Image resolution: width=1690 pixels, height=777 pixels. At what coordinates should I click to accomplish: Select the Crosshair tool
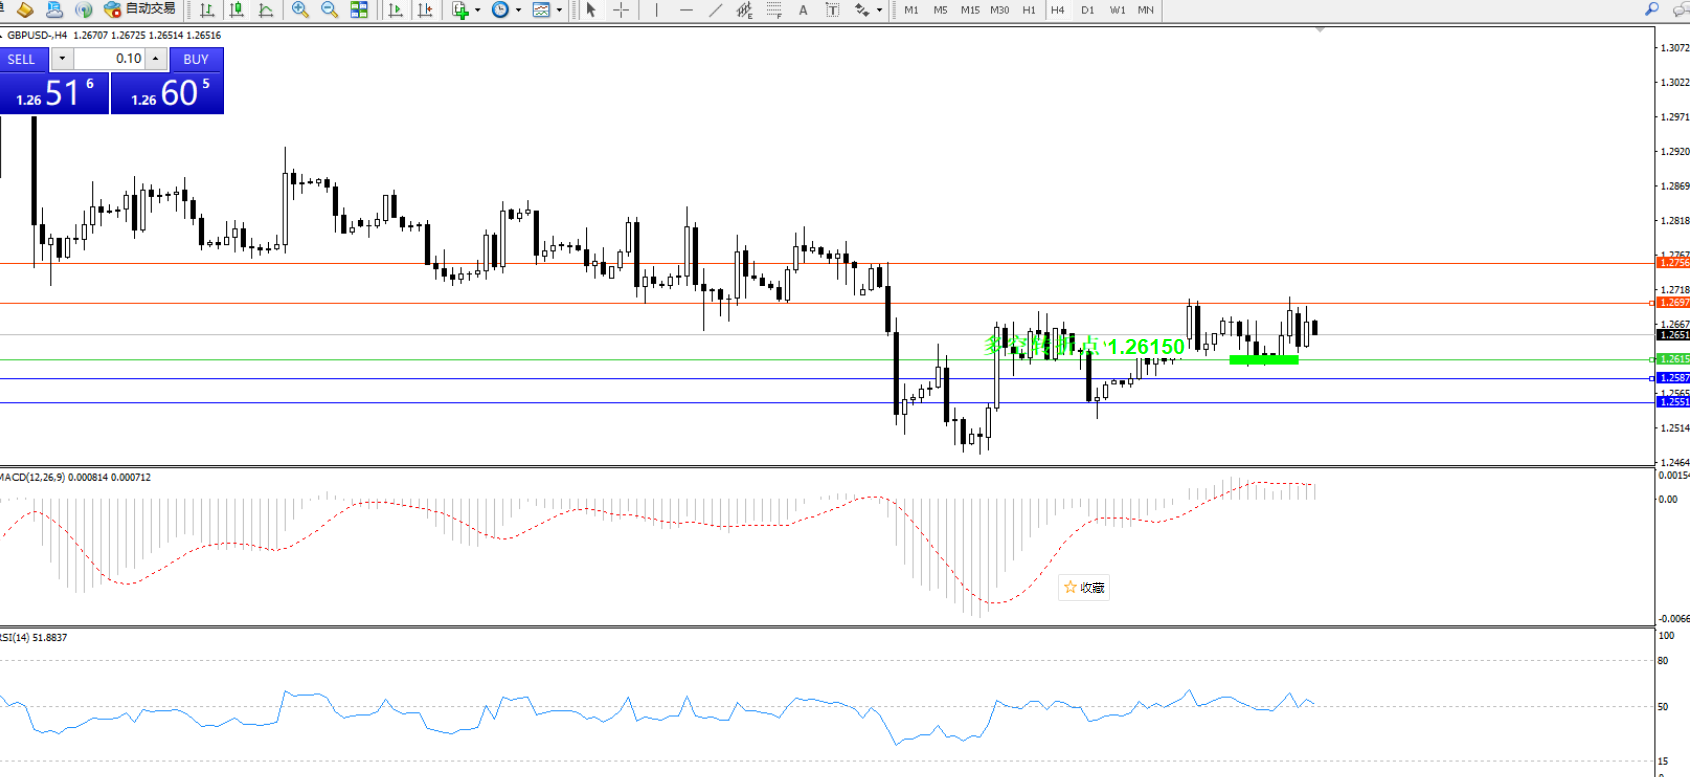pyautogui.click(x=621, y=10)
